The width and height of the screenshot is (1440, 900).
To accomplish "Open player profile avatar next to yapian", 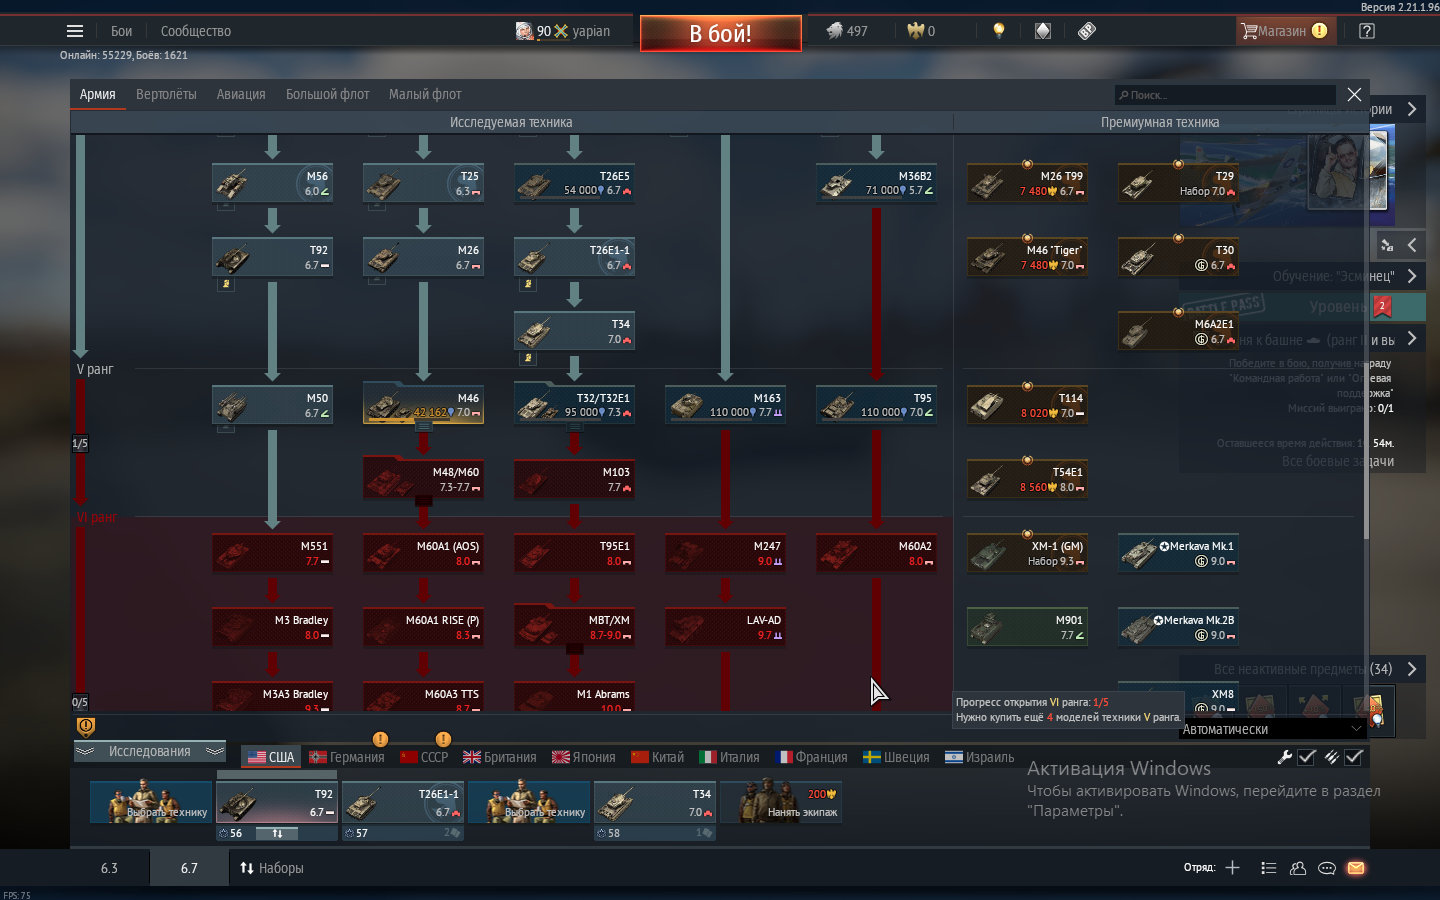I will [x=524, y=31].
